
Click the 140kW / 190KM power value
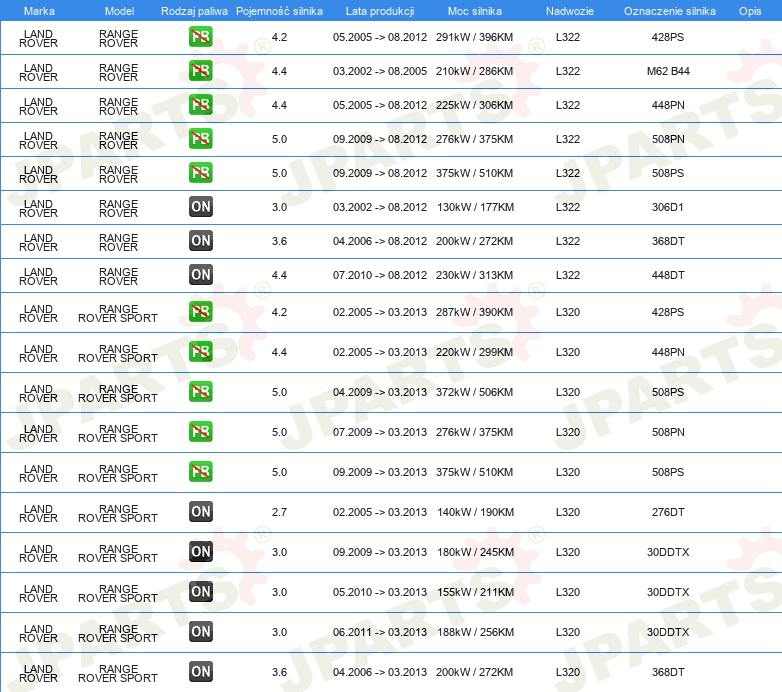pos(475,512)
